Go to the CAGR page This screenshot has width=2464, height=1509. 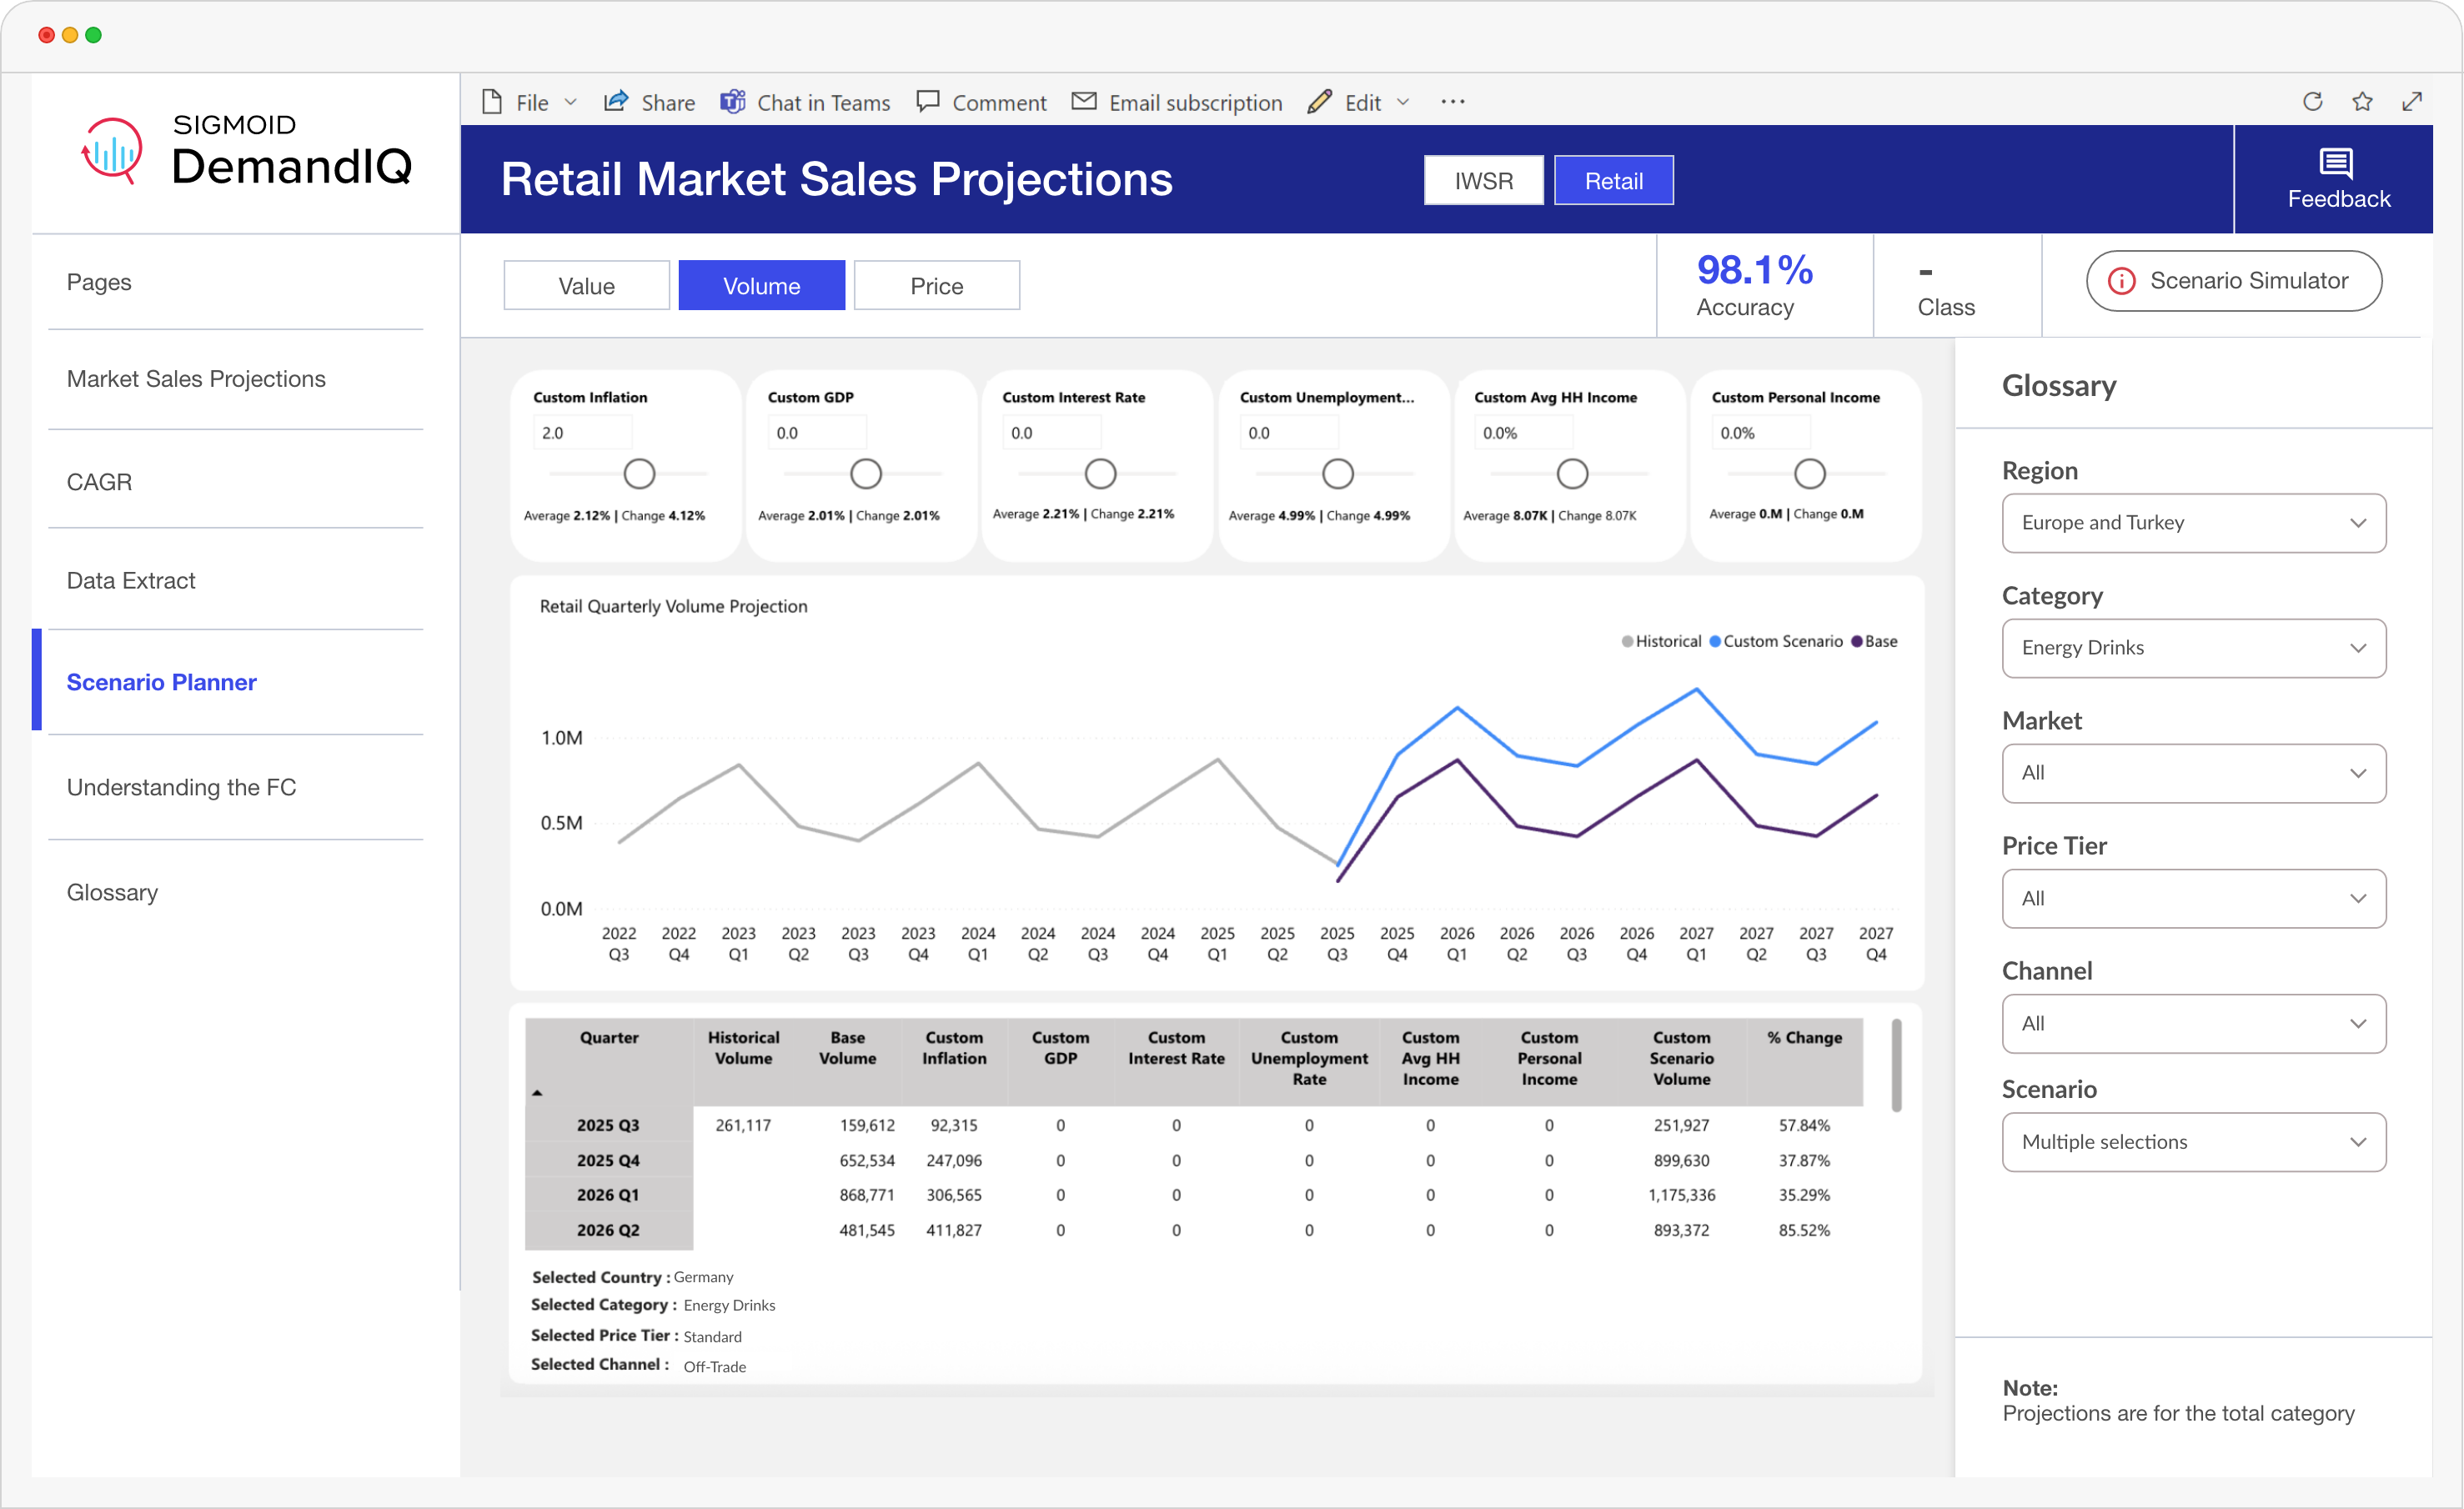pos(99,482)
